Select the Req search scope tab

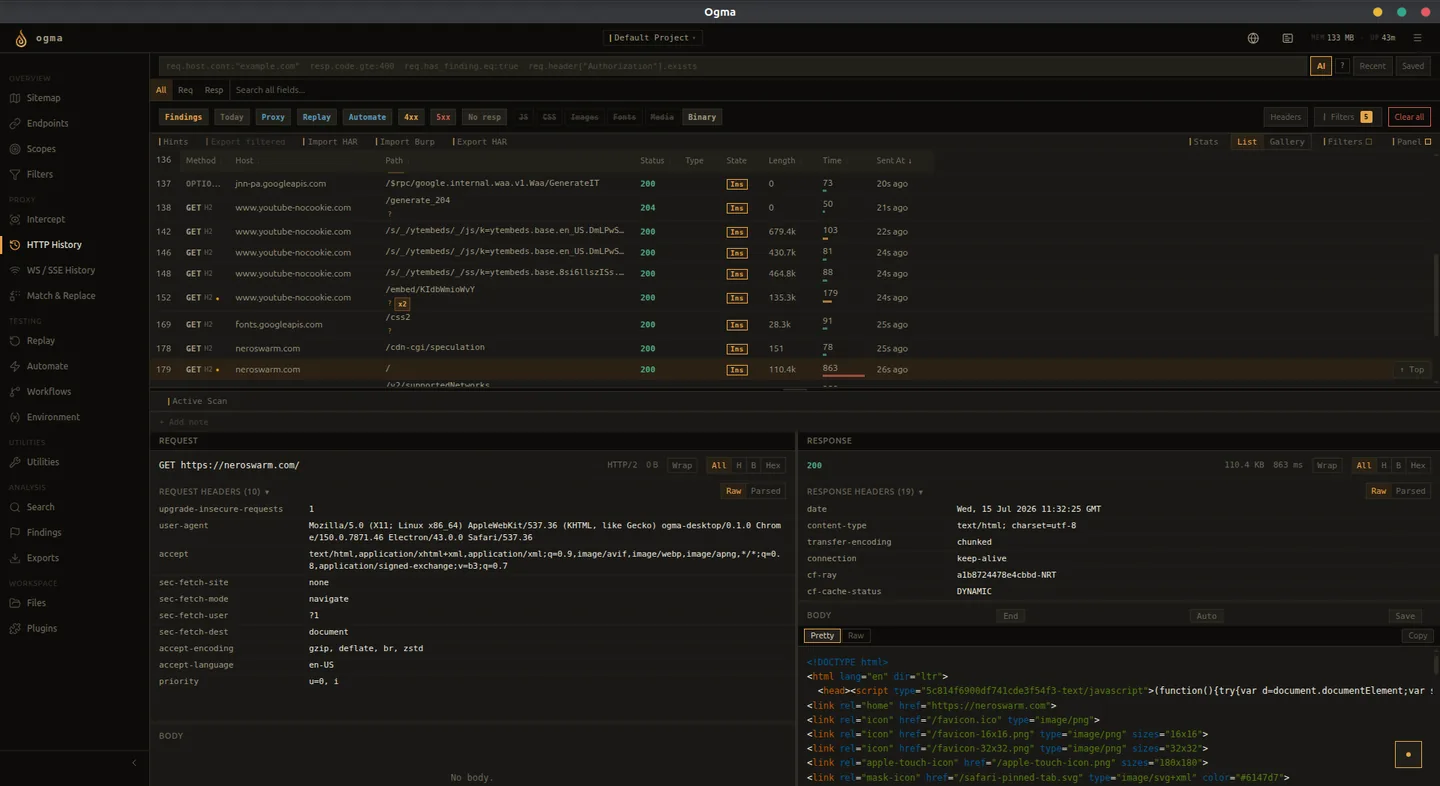[185, 90]
